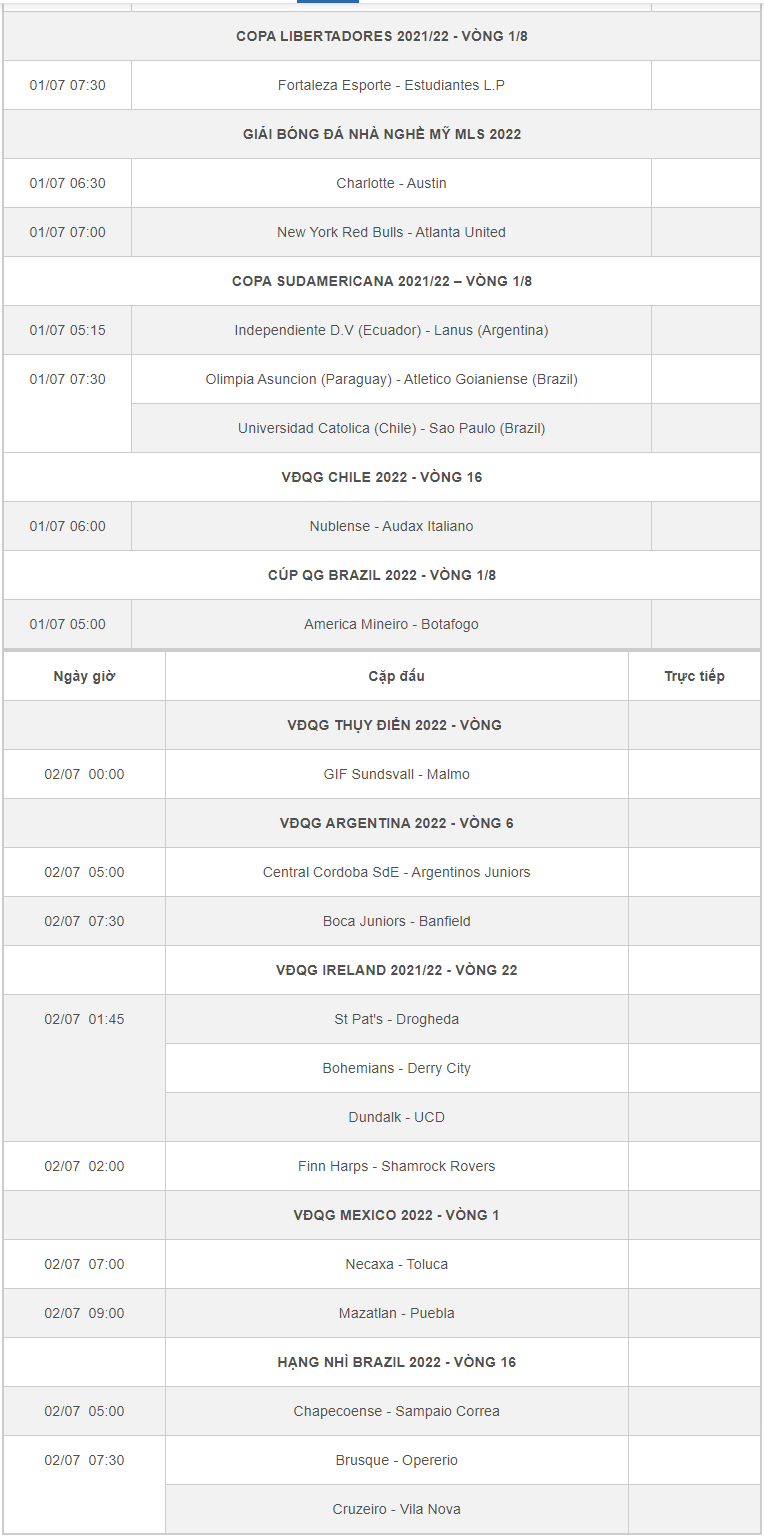Open the GIF Sundsvall - Malmo match

[396, 774]
